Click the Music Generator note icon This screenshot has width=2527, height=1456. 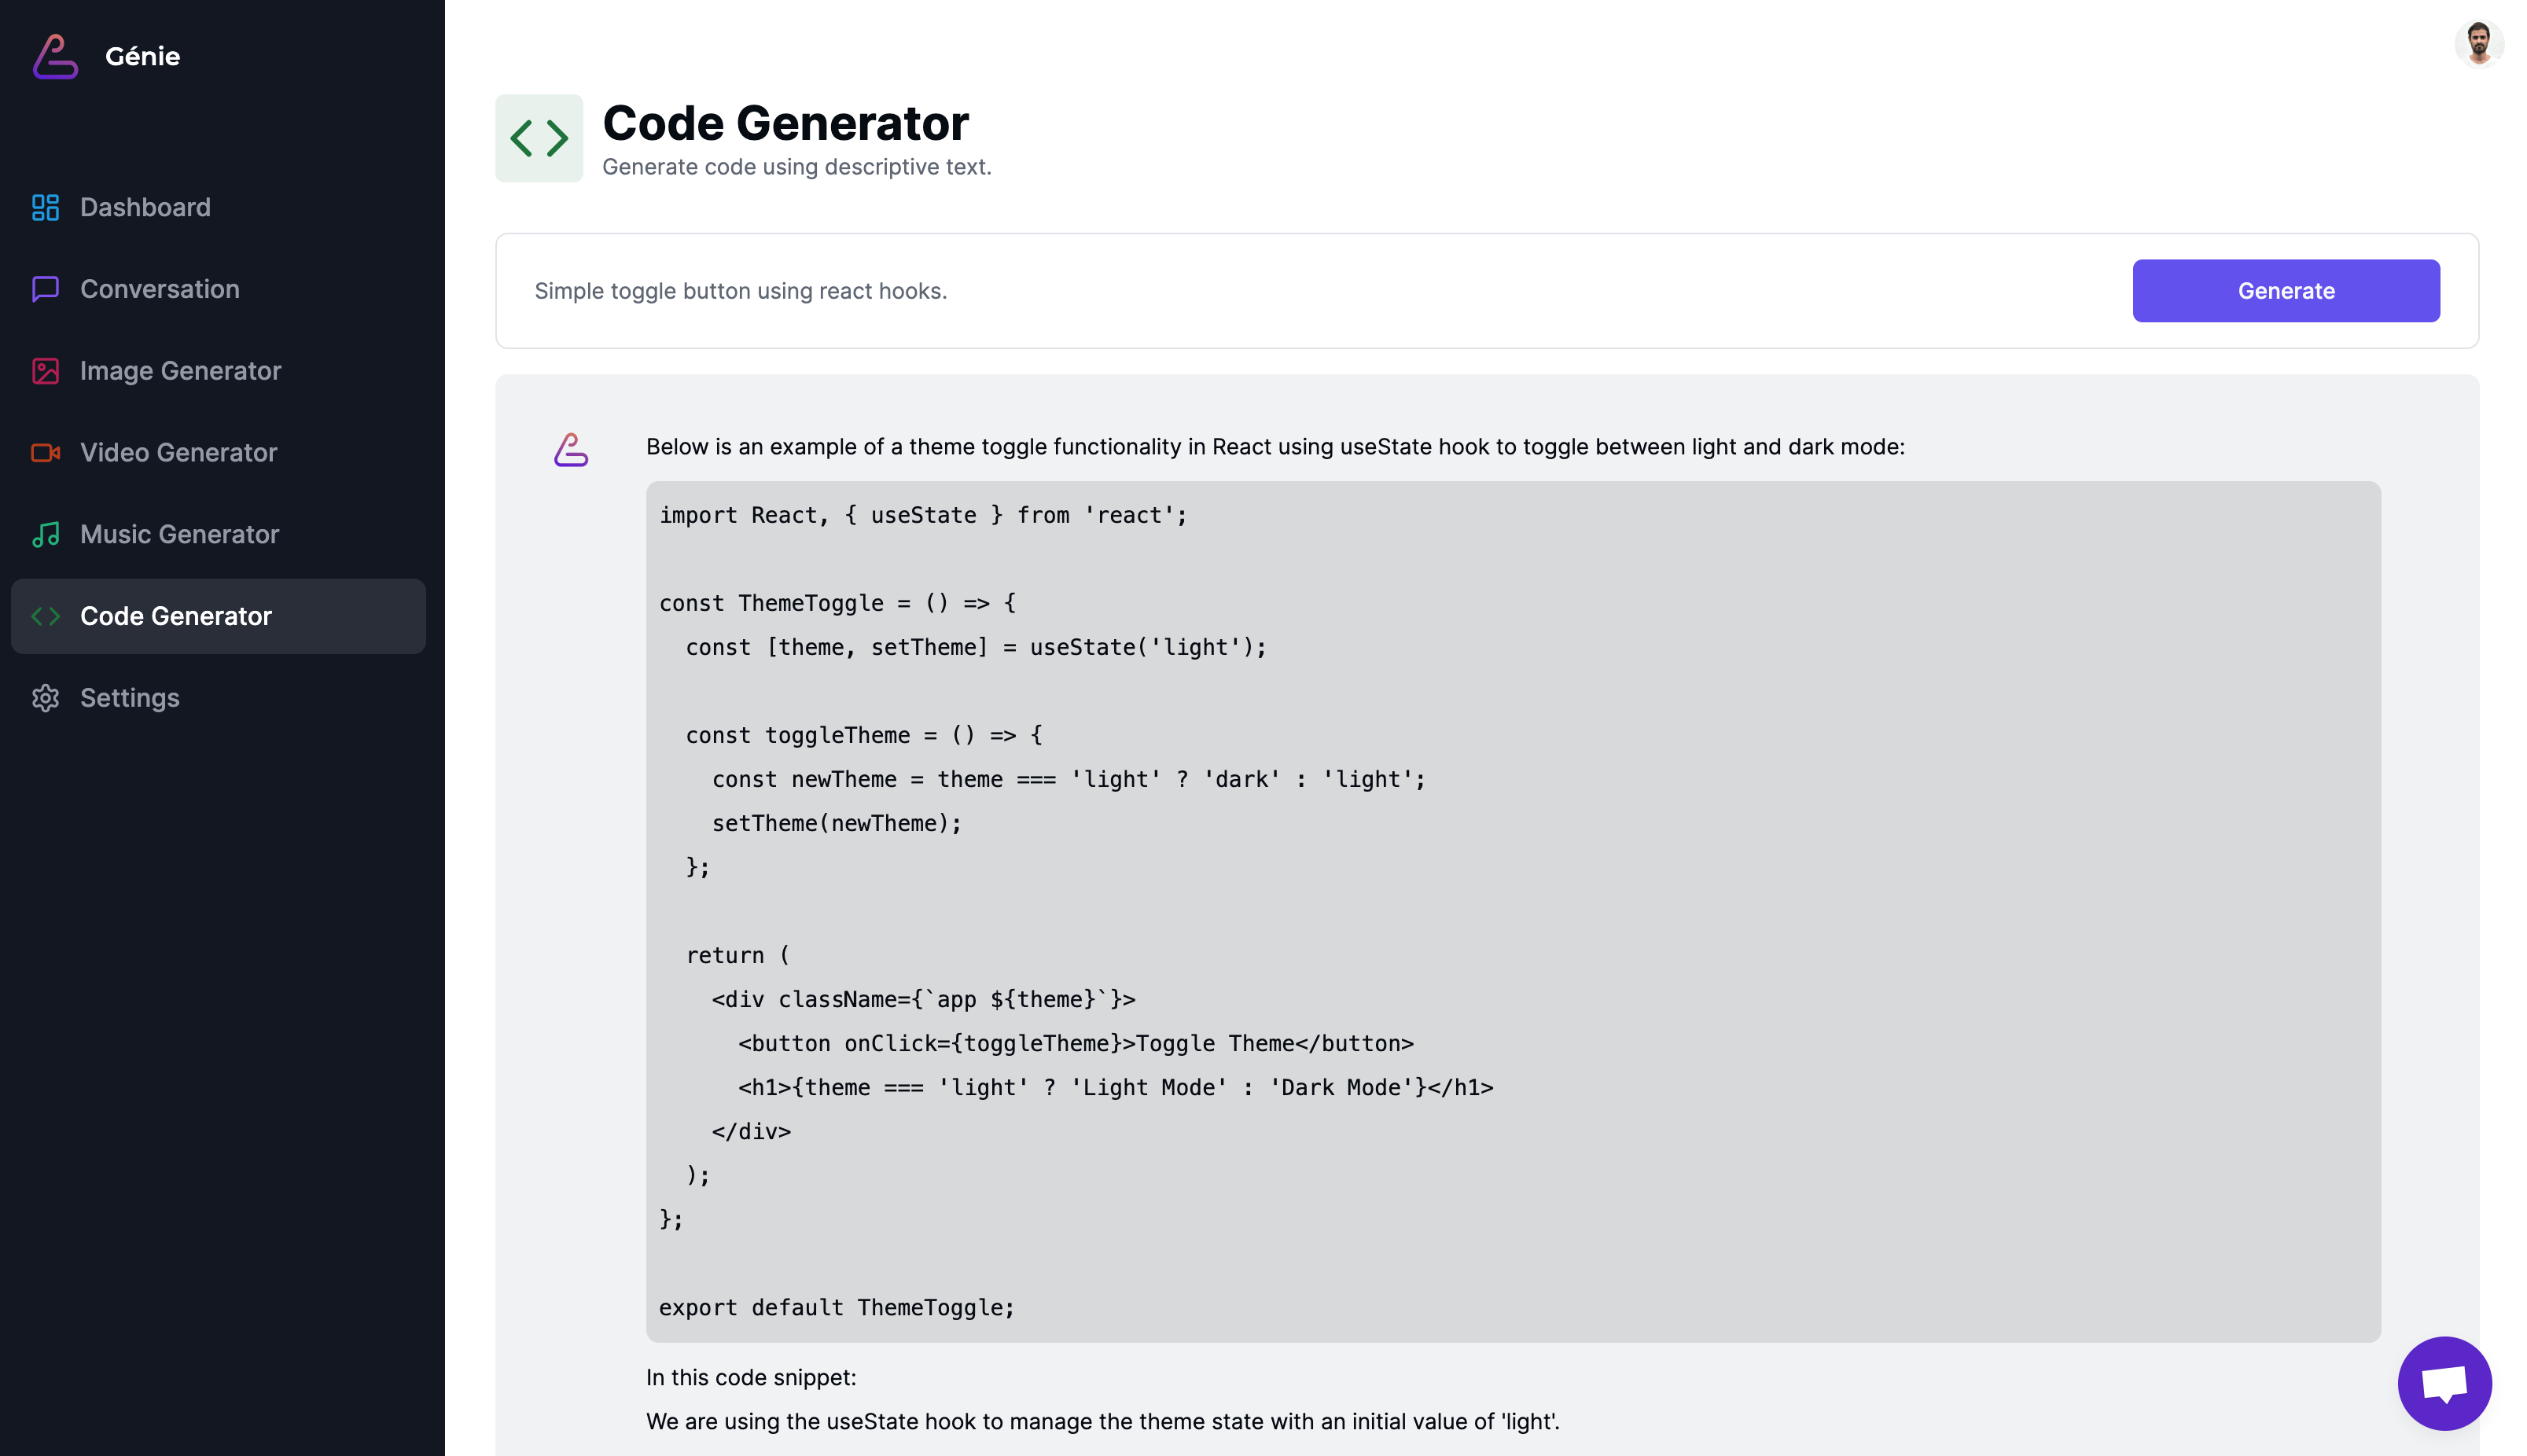point(45,534)
